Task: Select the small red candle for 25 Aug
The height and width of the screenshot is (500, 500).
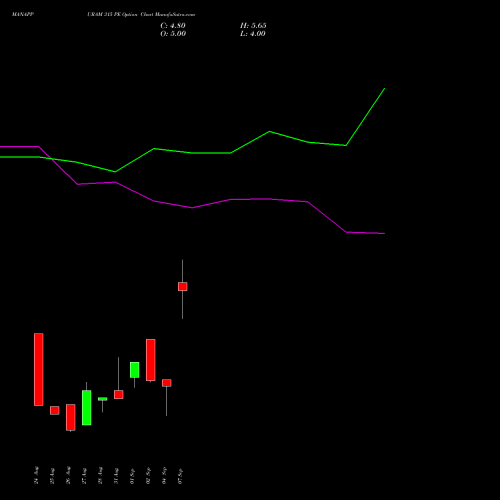Action: [x=55, y=410]
